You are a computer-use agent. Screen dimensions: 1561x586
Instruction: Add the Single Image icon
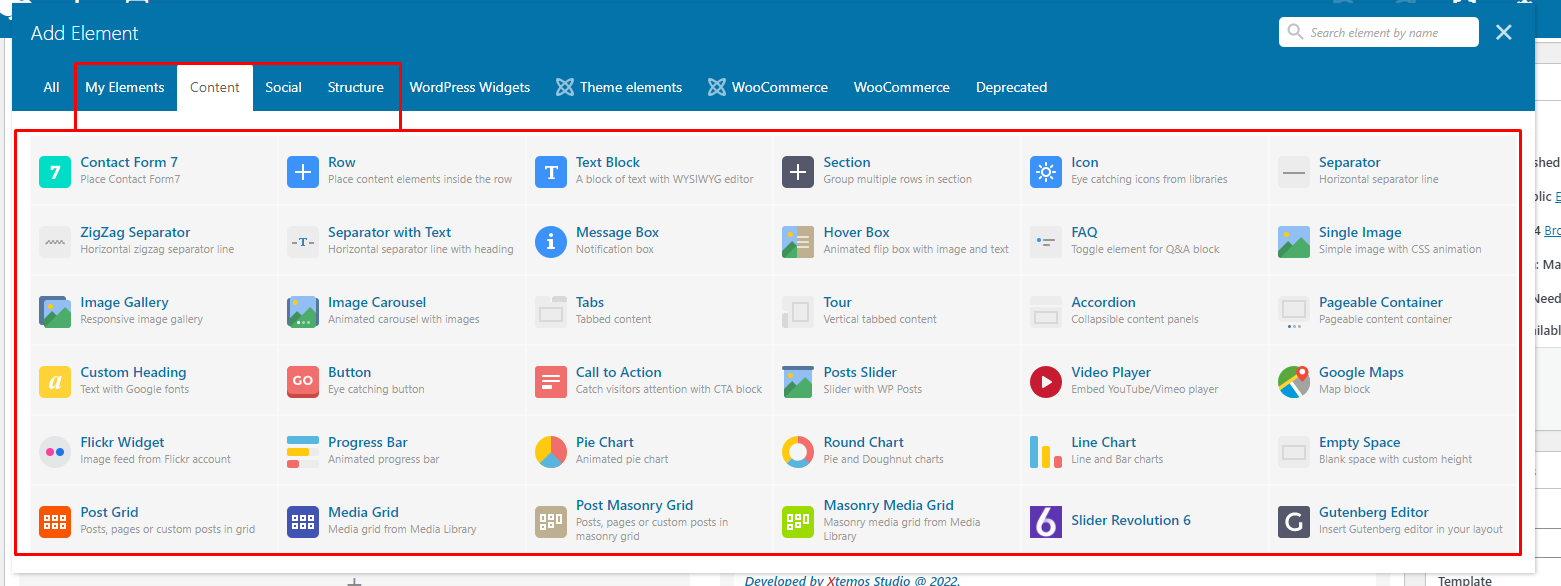1294,242
